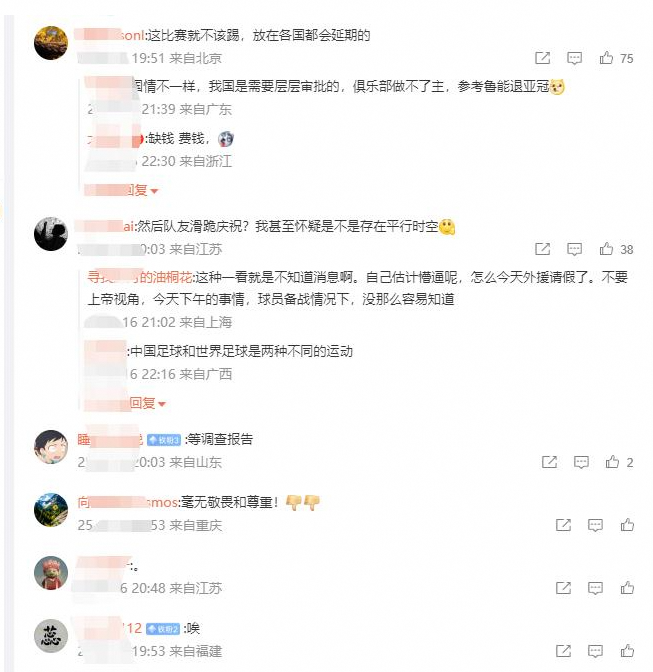
Task: Like the Fujian comment posted at 19:53
Action: click(627, 651)
